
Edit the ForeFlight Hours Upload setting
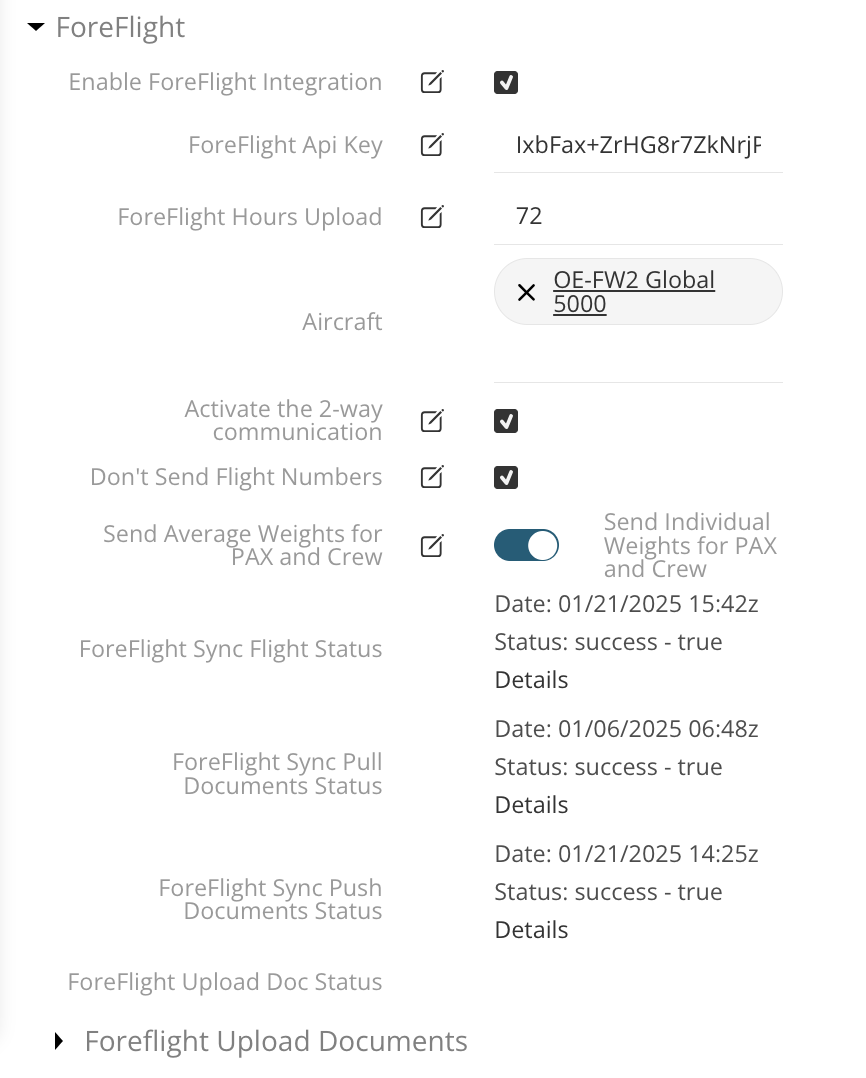(x=431, y=216)
